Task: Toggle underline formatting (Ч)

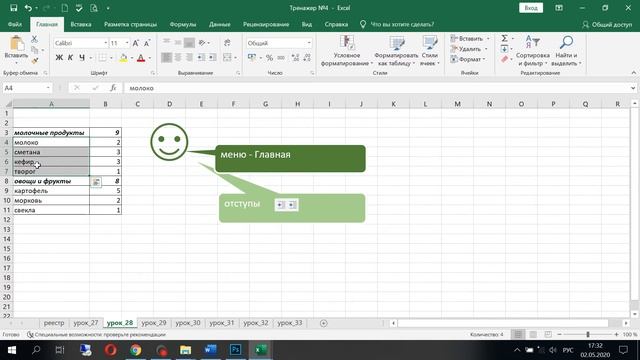Action: [x=82, y=58]
